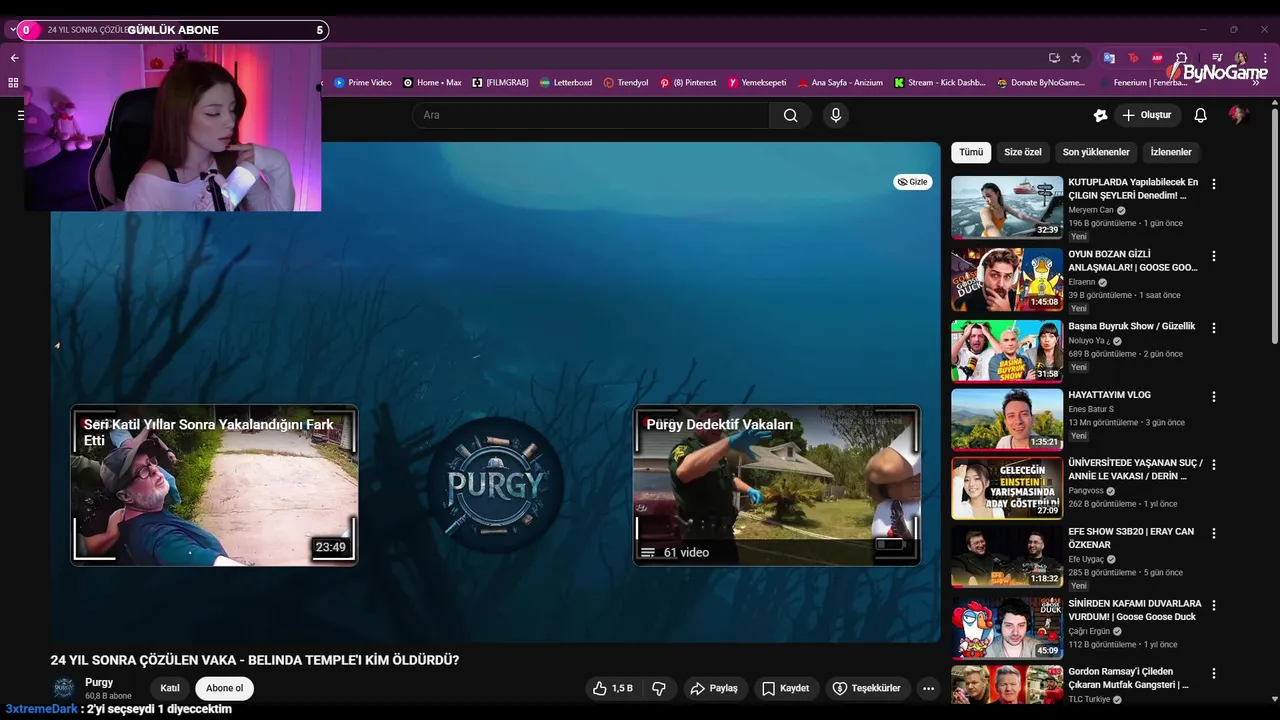Open EFE SHOW S3B20 thumbnail
This screenshot has height=720, width=1280.
pyautogui.click(x=1007, y=556)
